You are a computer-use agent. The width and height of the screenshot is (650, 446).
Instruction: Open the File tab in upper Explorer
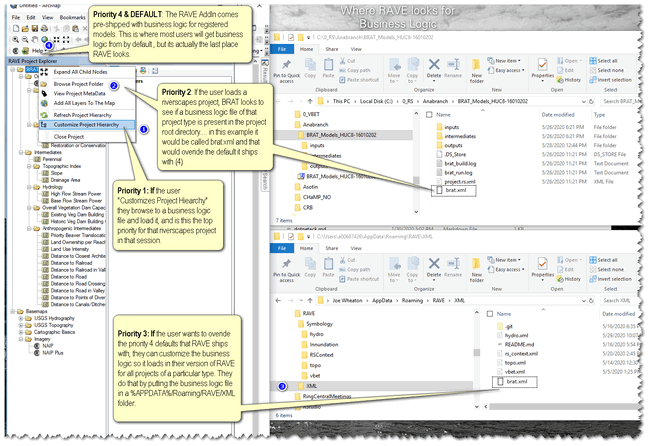pyautogui.click(x=283, y=48)
